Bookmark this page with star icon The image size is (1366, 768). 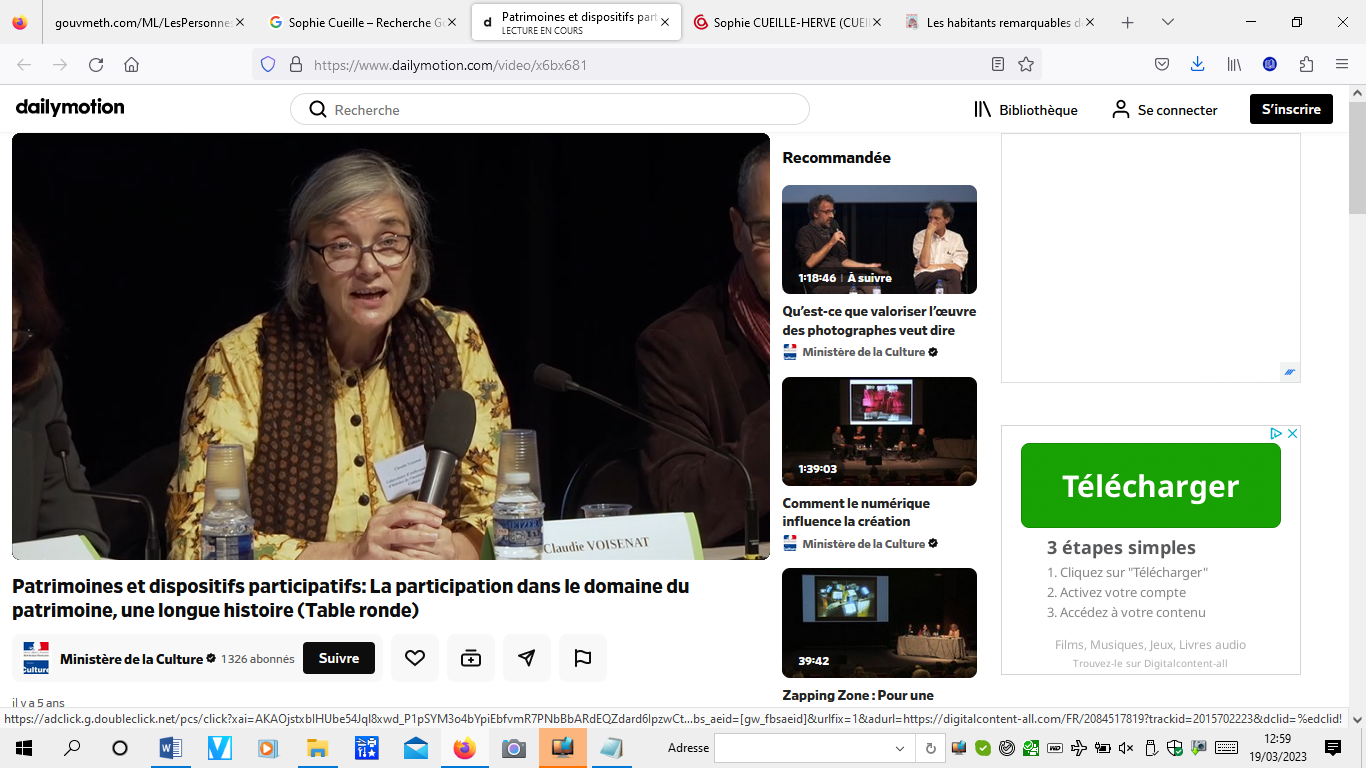point(1026,64)
